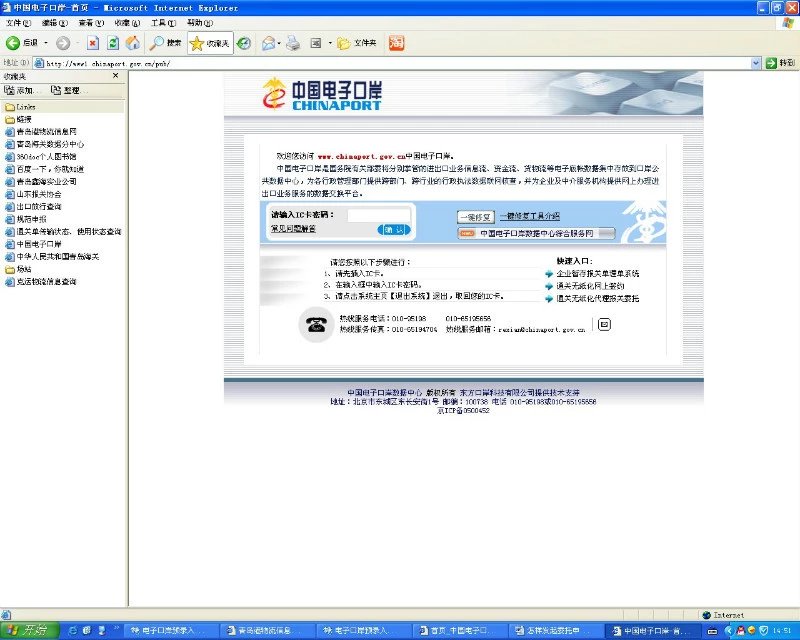This screenshot has height=640, width=800.
Task: Switch to 青岛港物流信息 taskbar window
Action: 267,631
